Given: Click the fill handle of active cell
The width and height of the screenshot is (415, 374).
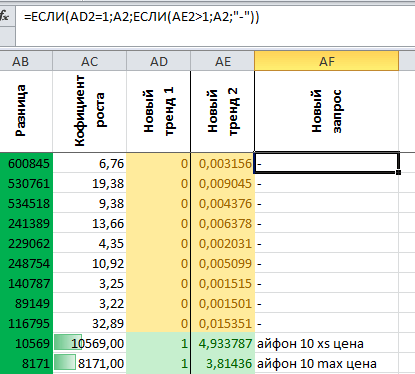Looking at the screenshot, I should coord(398,172).
